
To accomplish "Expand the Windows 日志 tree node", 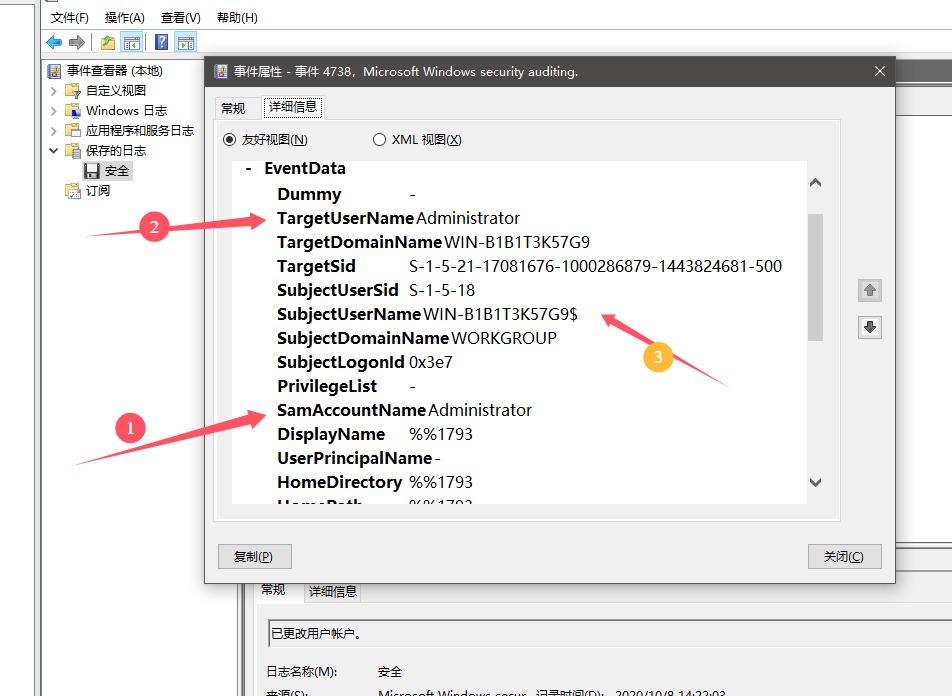I will (54, 111).
